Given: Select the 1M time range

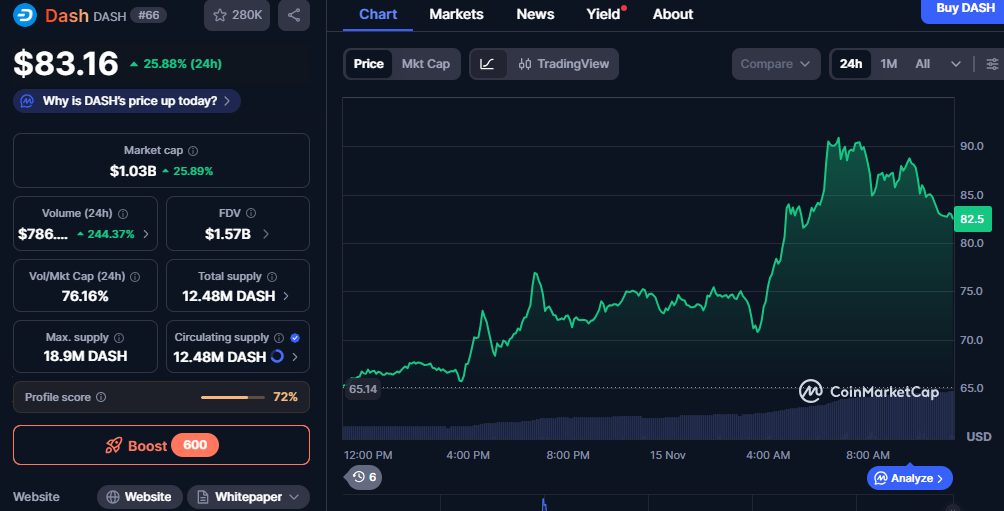Looking at the screenshot, I should pos(888,64).
